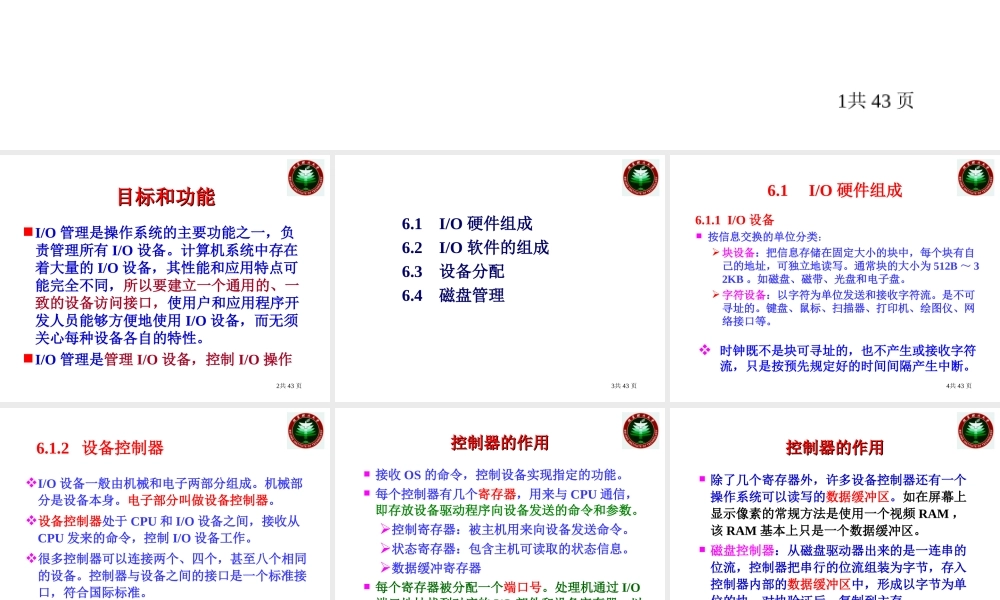Click the '4共 43 页' page number
1000x600 pixels.
[x=959, y=386]
